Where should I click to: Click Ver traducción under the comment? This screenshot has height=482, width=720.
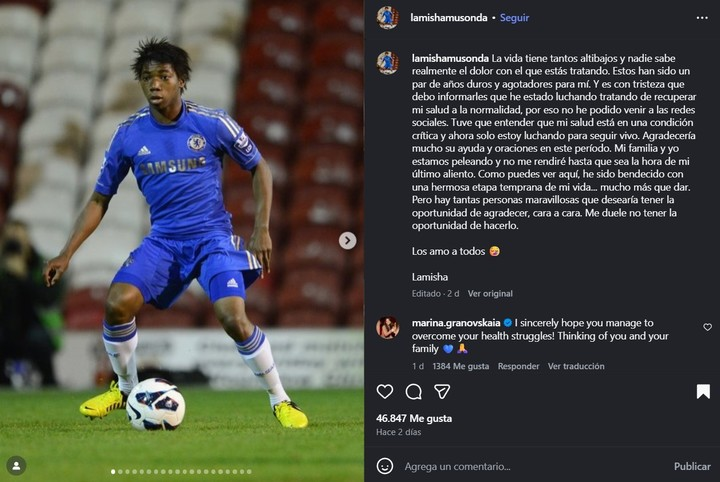[x=576, y=366]
